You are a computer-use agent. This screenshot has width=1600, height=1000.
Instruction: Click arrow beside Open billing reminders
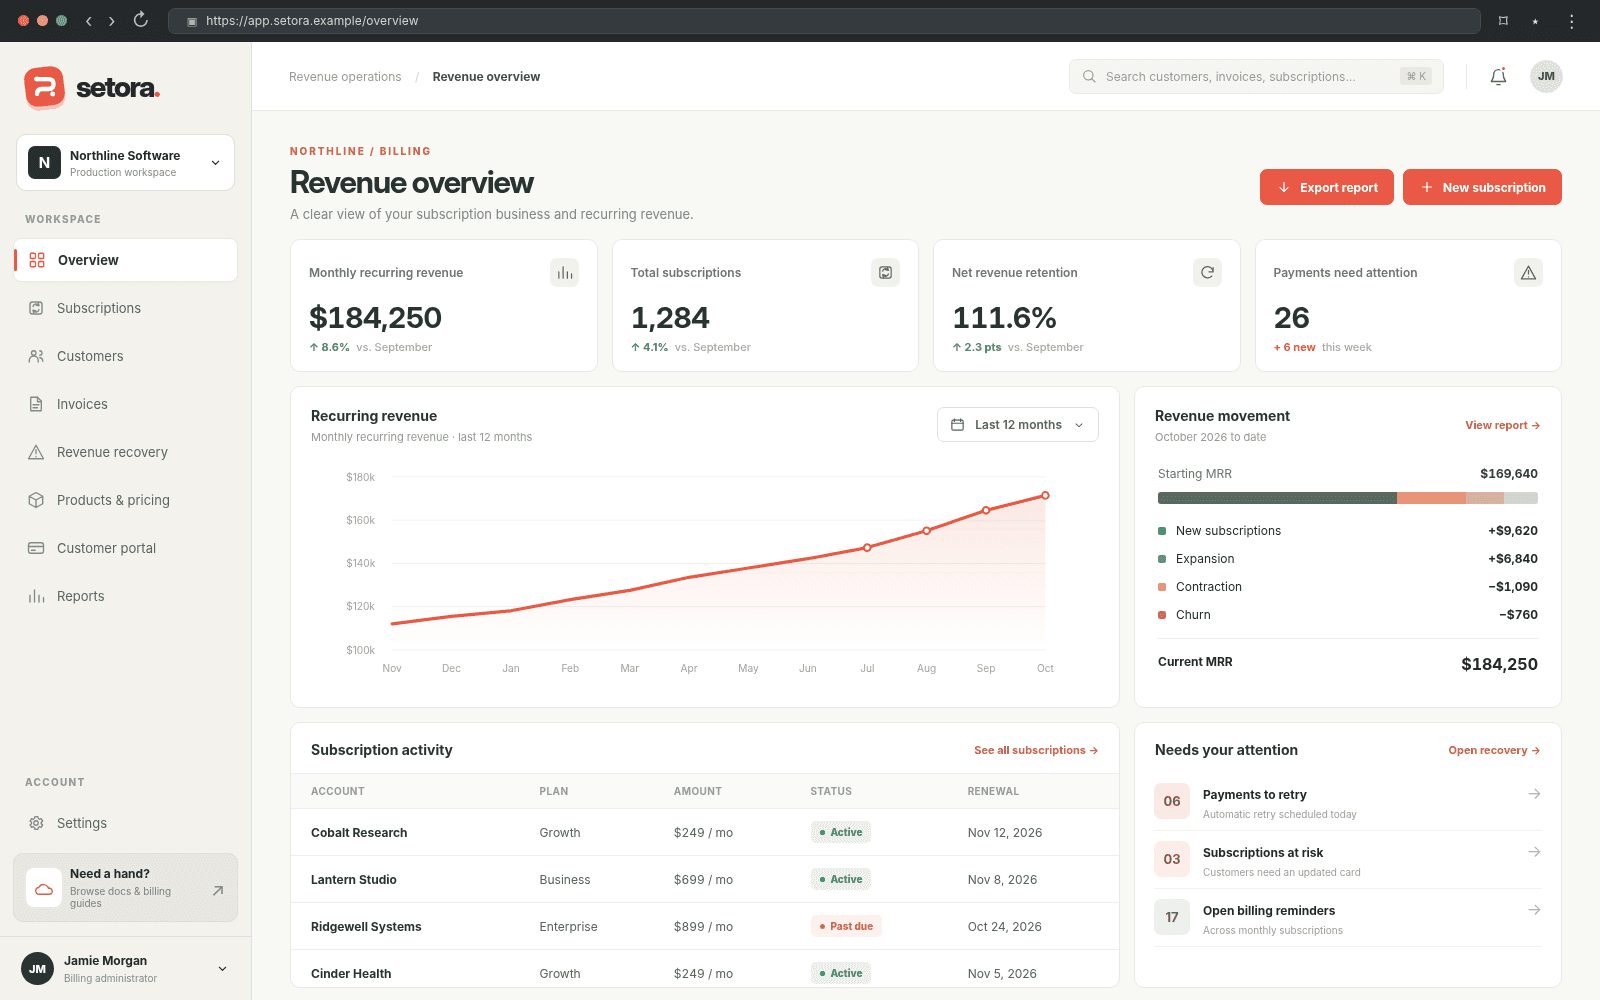(1534, 910)
